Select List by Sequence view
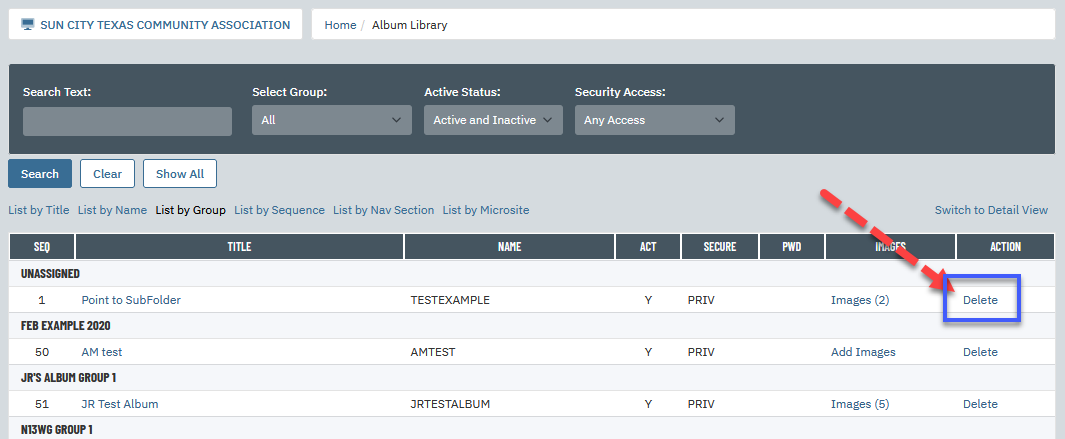The height and width of the screenshot is (439, 1065). [x=279, y=210]
